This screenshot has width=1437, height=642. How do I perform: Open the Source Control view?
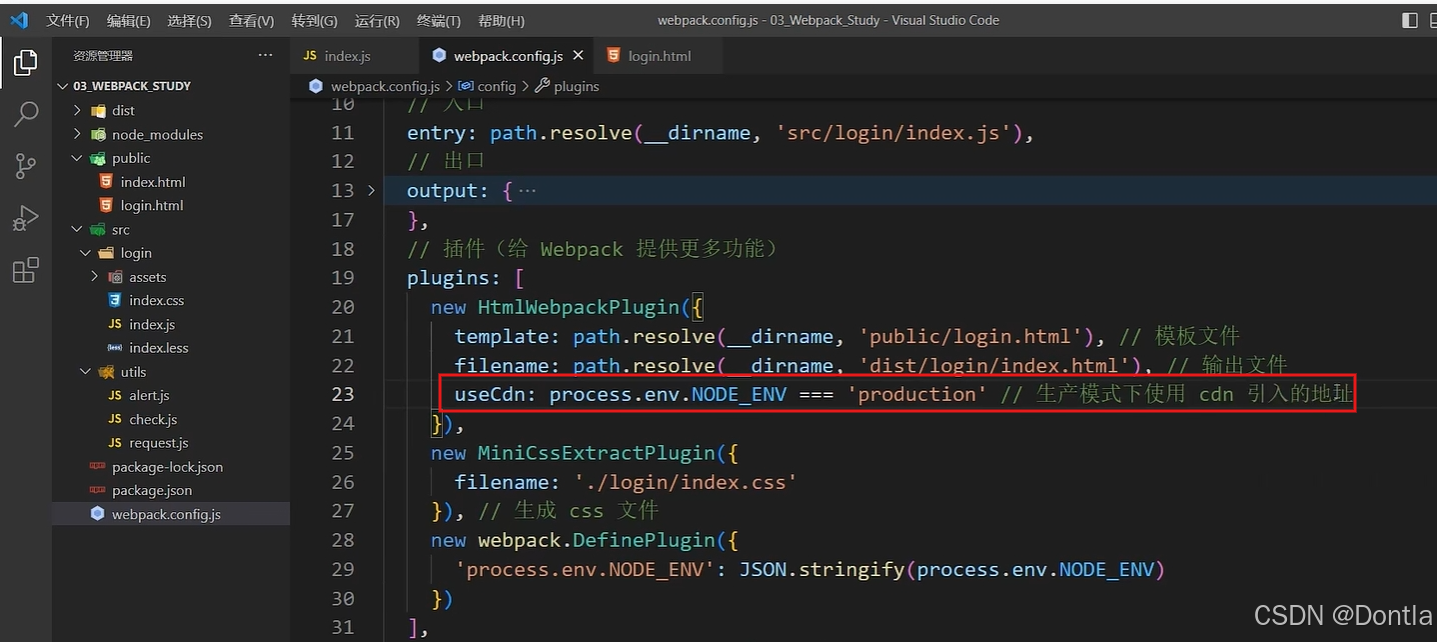pyautogui.click(x=26, y=166)
